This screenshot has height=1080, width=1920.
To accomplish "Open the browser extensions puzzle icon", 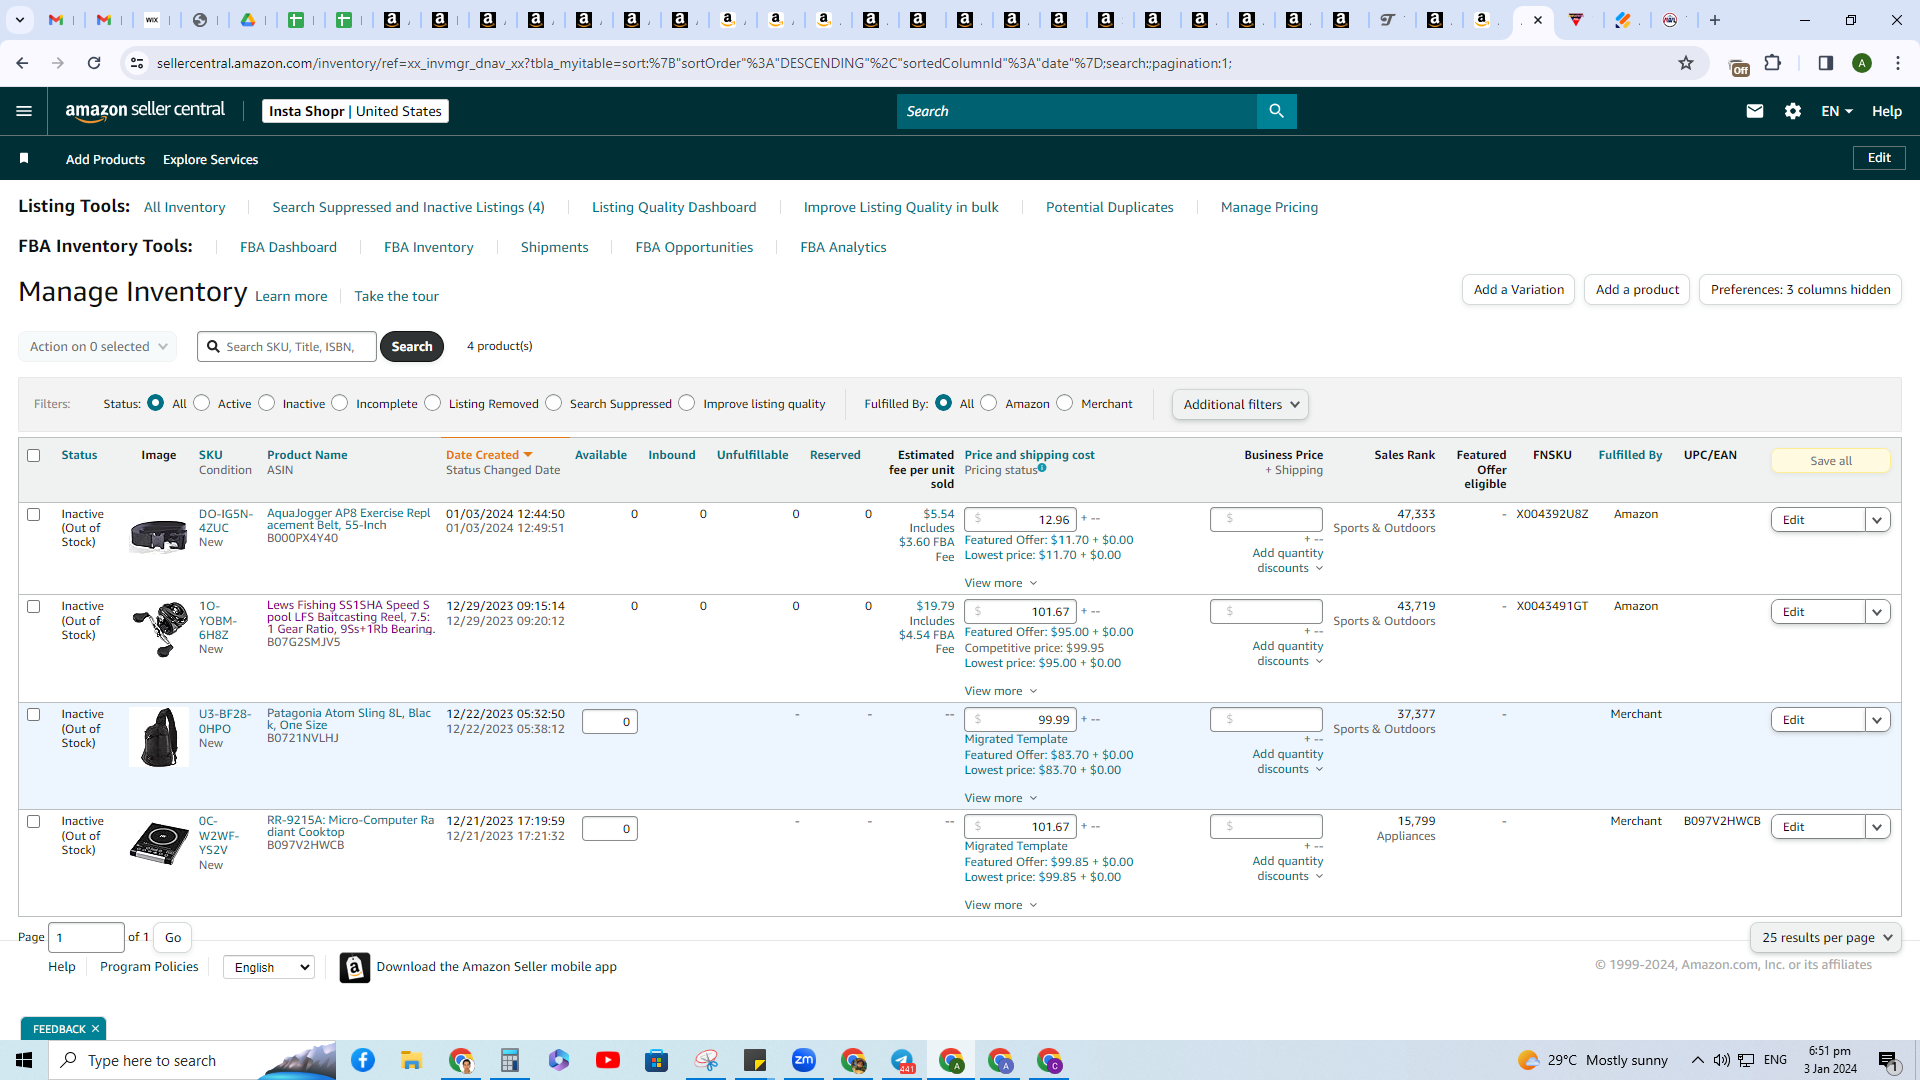I will tap(1773, 63).
